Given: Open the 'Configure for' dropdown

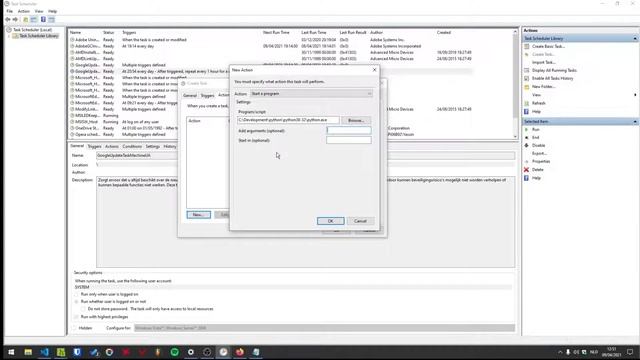Looking at the screenshot, I should pyautogui.click(x=324, y=328).
